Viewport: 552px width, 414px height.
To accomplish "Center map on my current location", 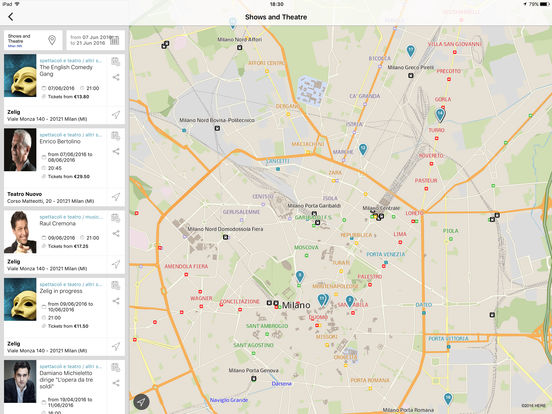I will [x=141, y=402].
